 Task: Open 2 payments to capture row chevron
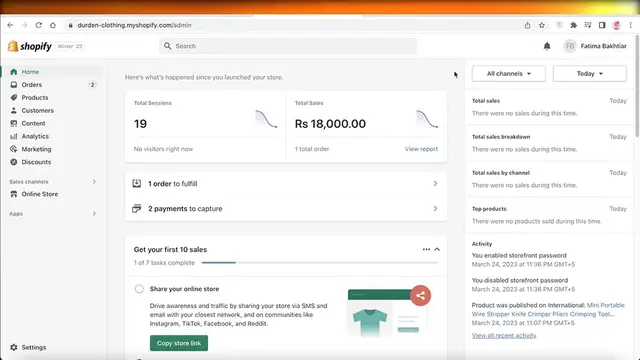click(436, 209)
